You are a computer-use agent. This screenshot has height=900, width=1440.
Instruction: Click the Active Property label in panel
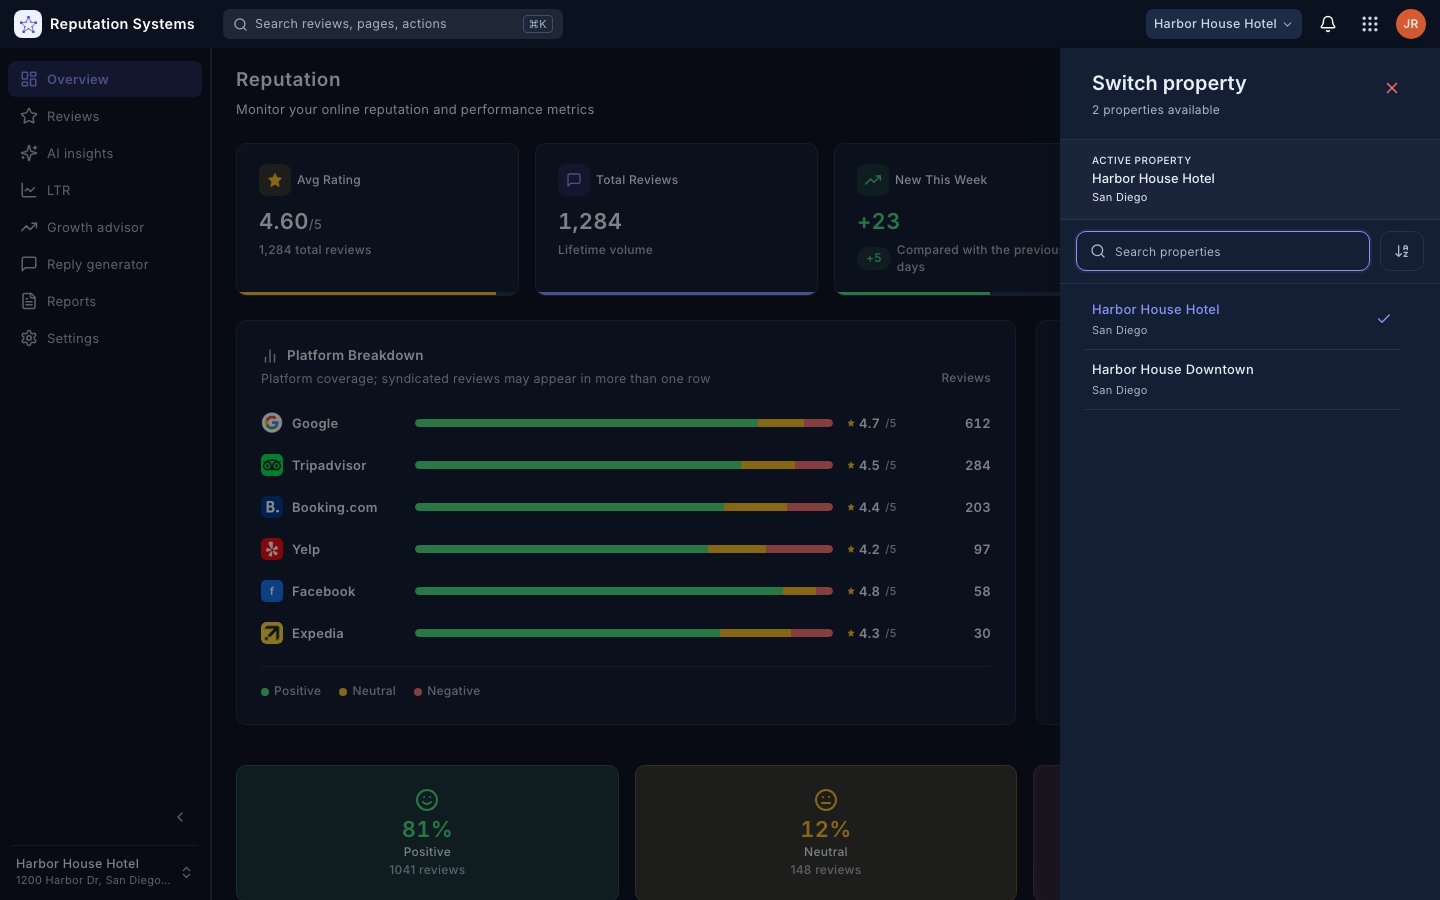pyautogui.click(x=1142, y=160)
